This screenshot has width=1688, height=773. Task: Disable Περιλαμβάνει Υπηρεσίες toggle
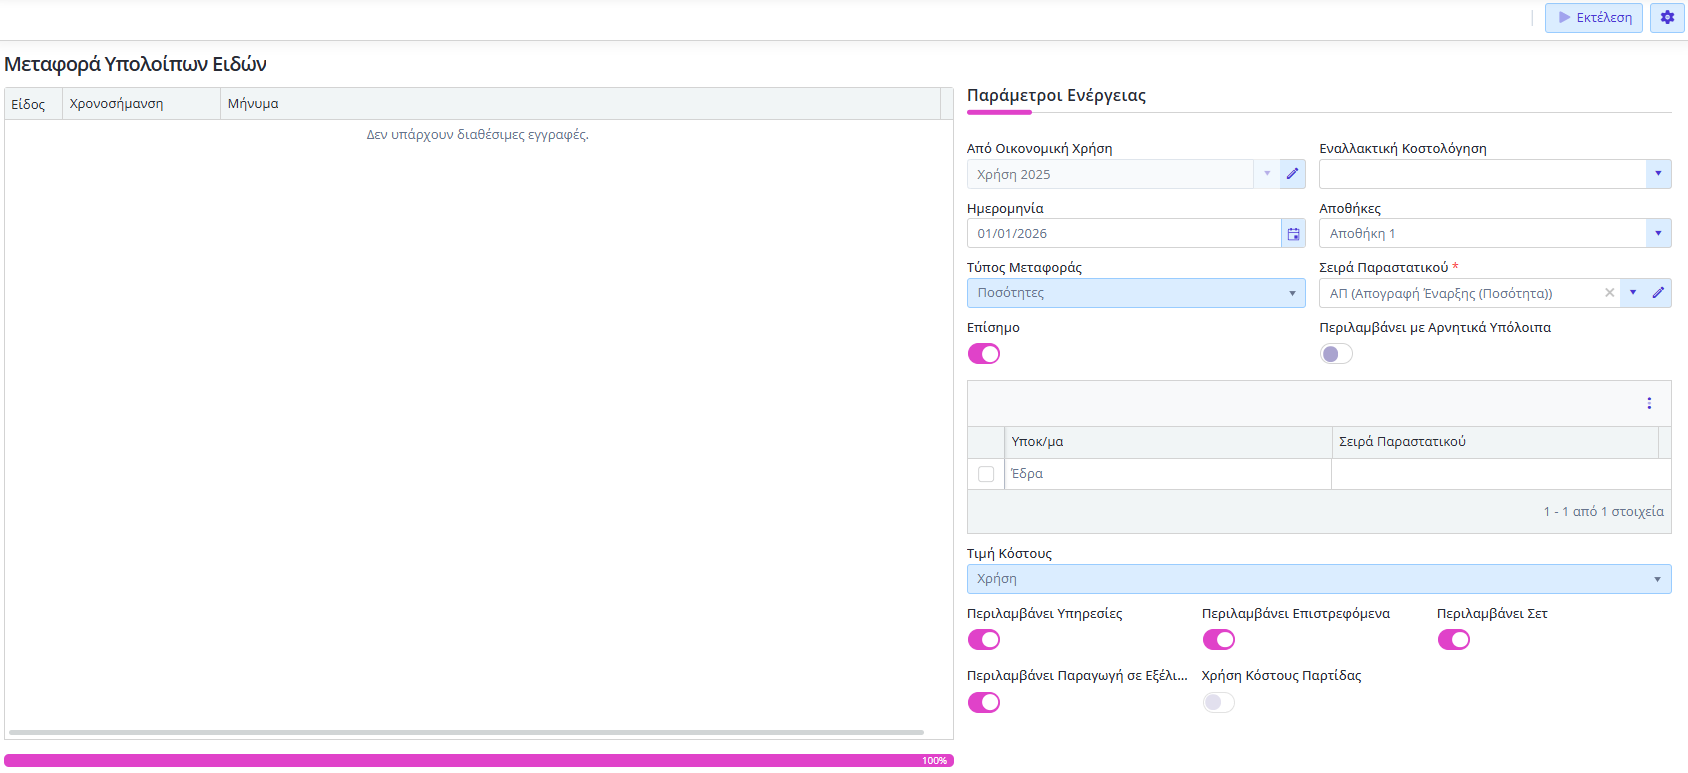coord(984,640)
